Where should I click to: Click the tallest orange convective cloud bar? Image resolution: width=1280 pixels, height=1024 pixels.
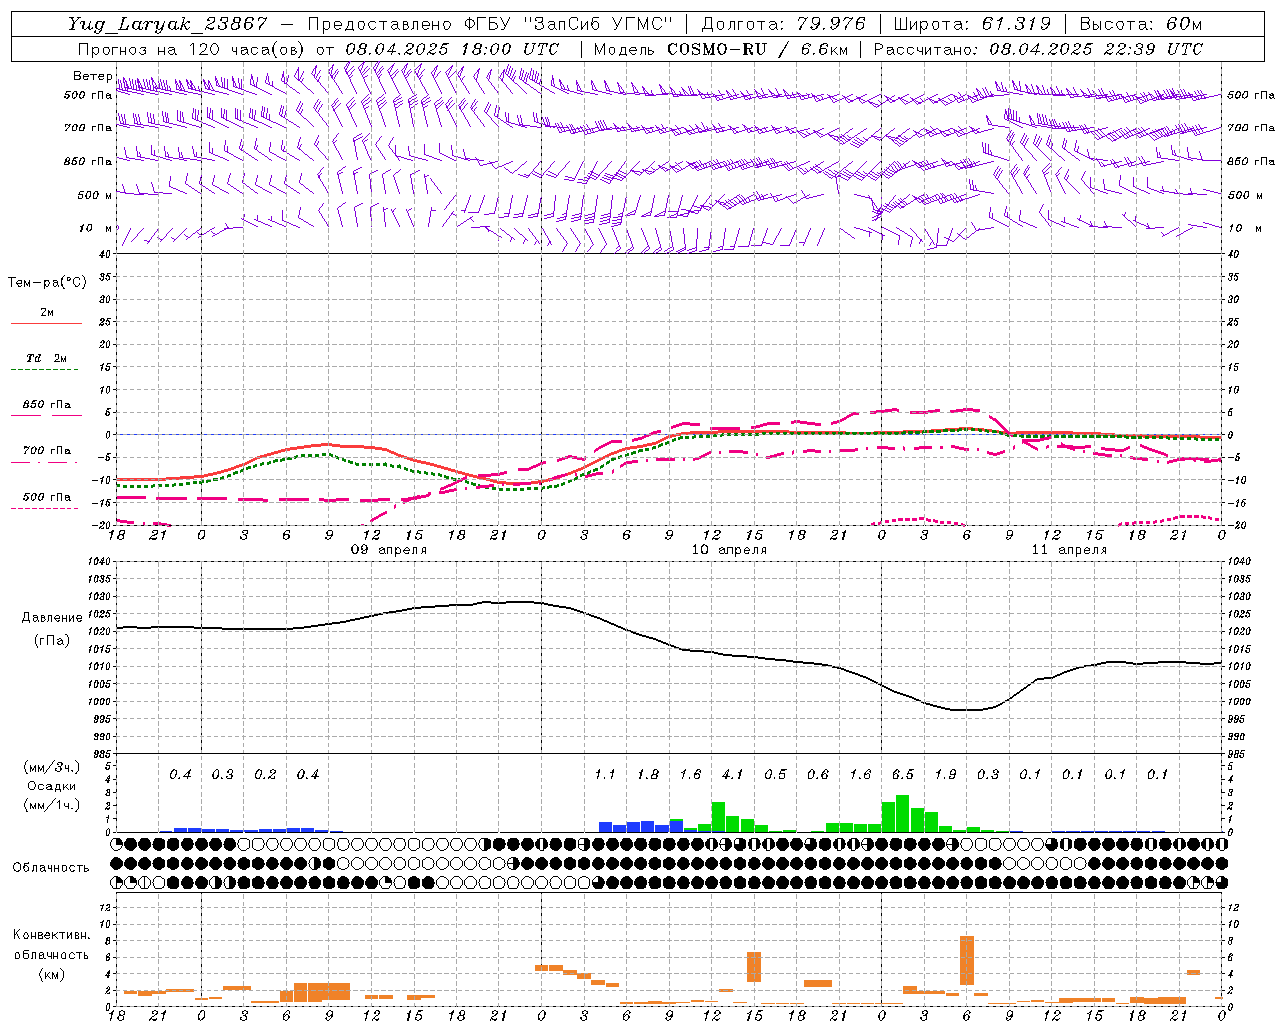(x=967, y=960)
